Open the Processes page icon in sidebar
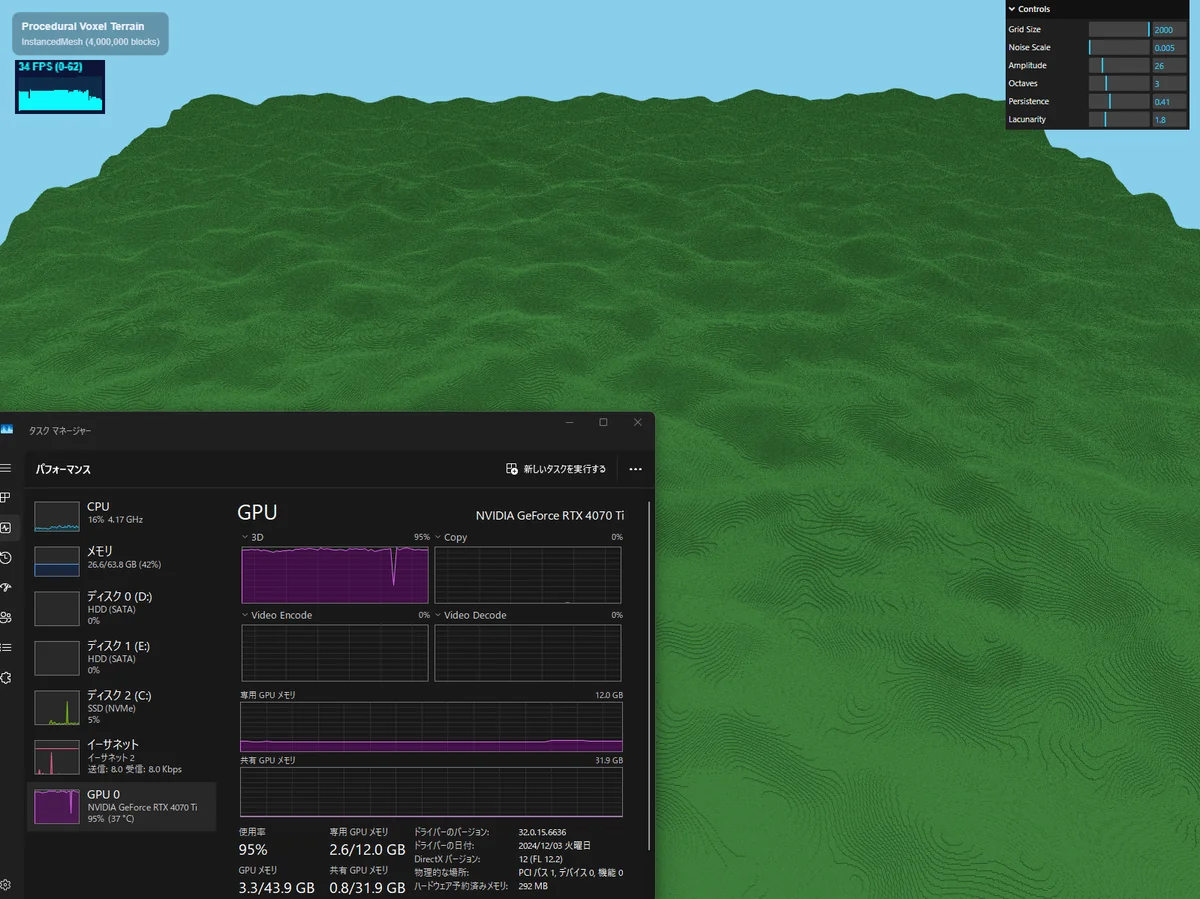 (5, 497)
